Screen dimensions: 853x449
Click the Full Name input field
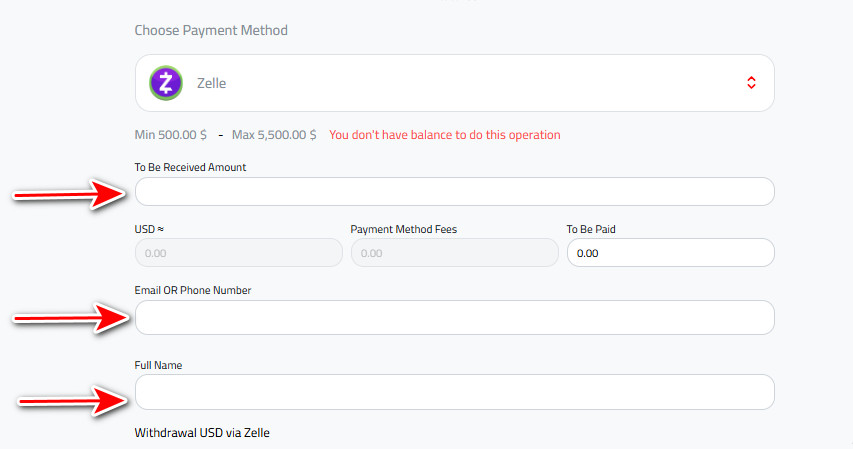pos(455,392)
